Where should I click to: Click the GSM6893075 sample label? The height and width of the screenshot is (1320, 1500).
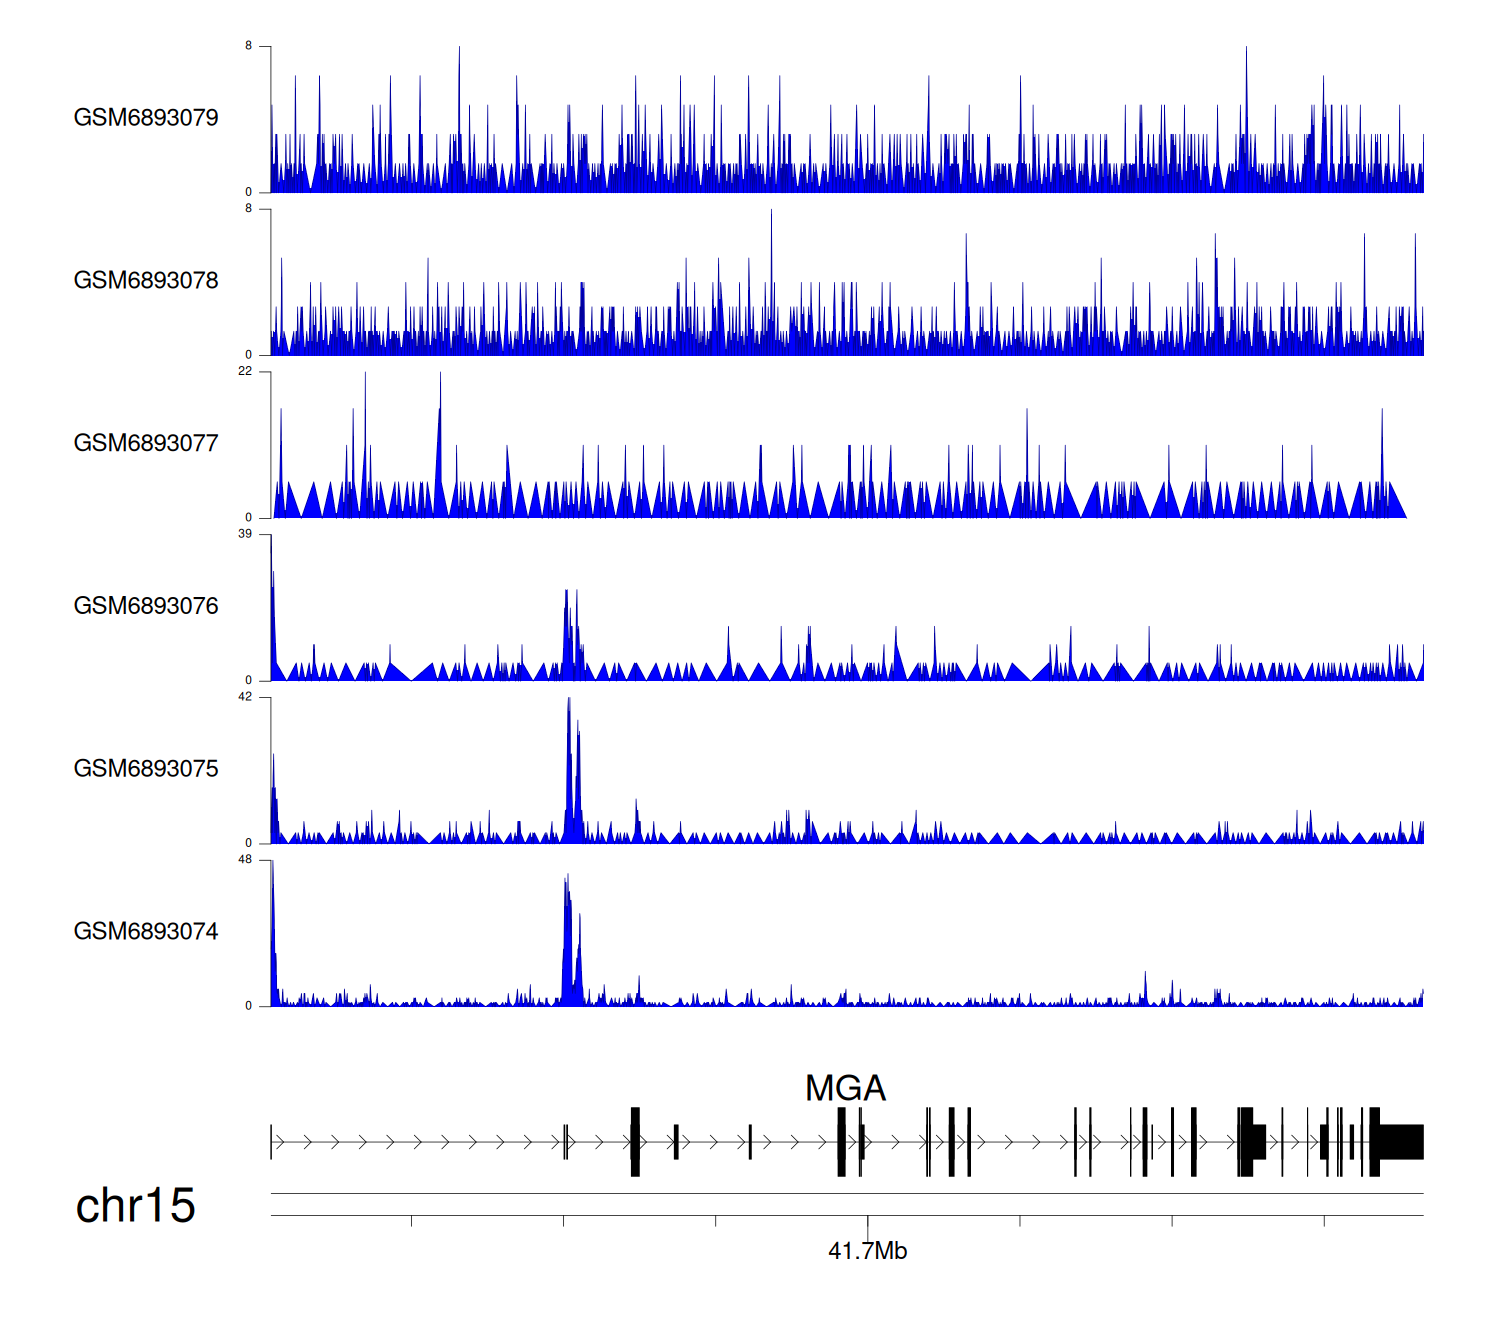pos(146,769)
